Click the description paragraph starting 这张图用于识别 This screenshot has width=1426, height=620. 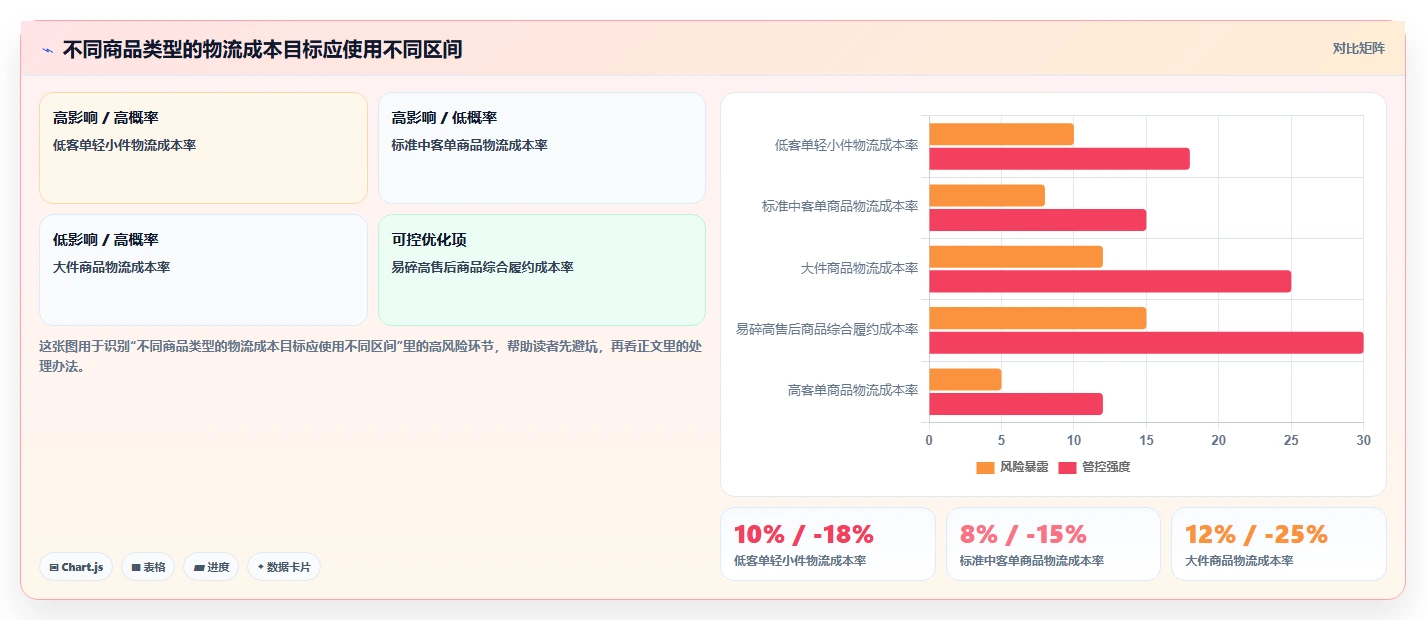[370, 356]
